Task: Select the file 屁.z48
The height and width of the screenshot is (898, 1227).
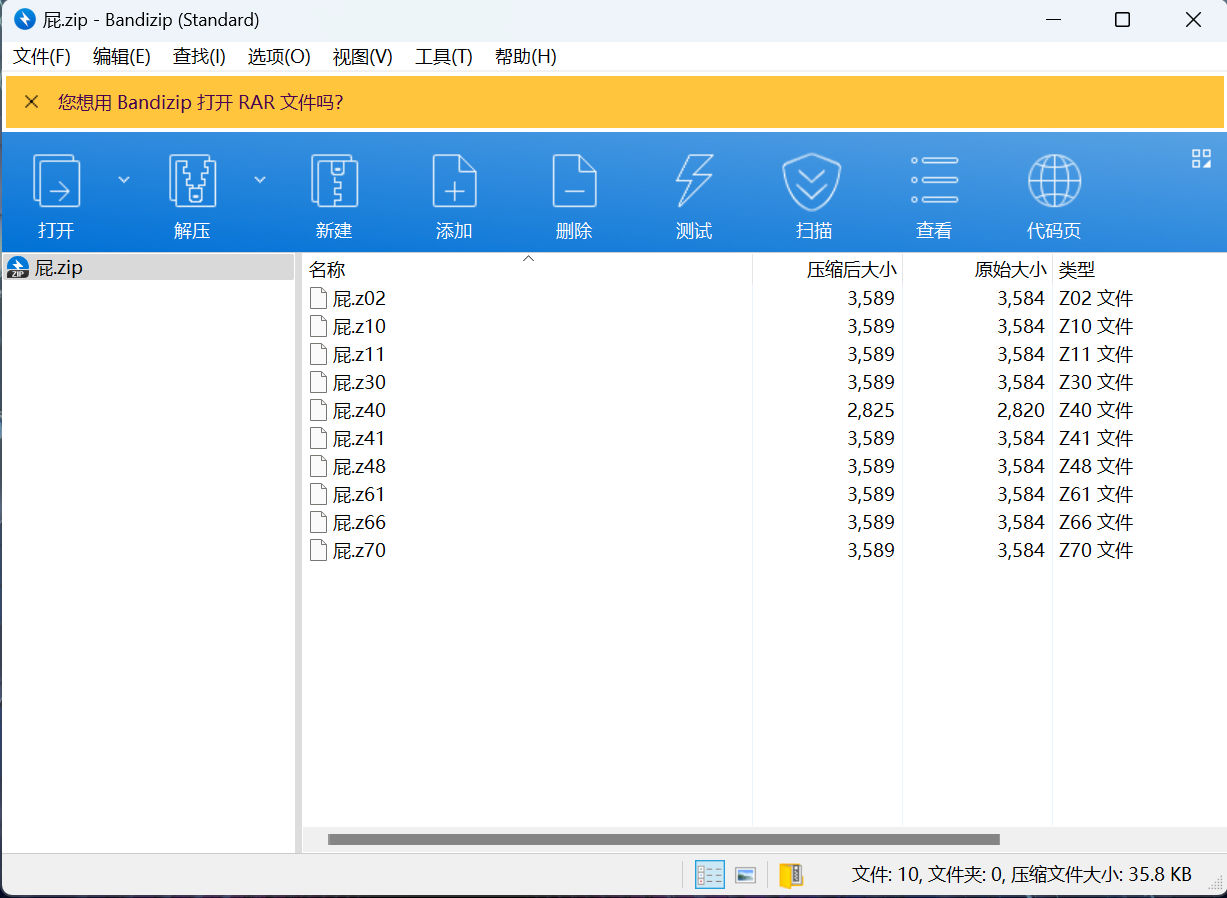Action: click(359, 466)
